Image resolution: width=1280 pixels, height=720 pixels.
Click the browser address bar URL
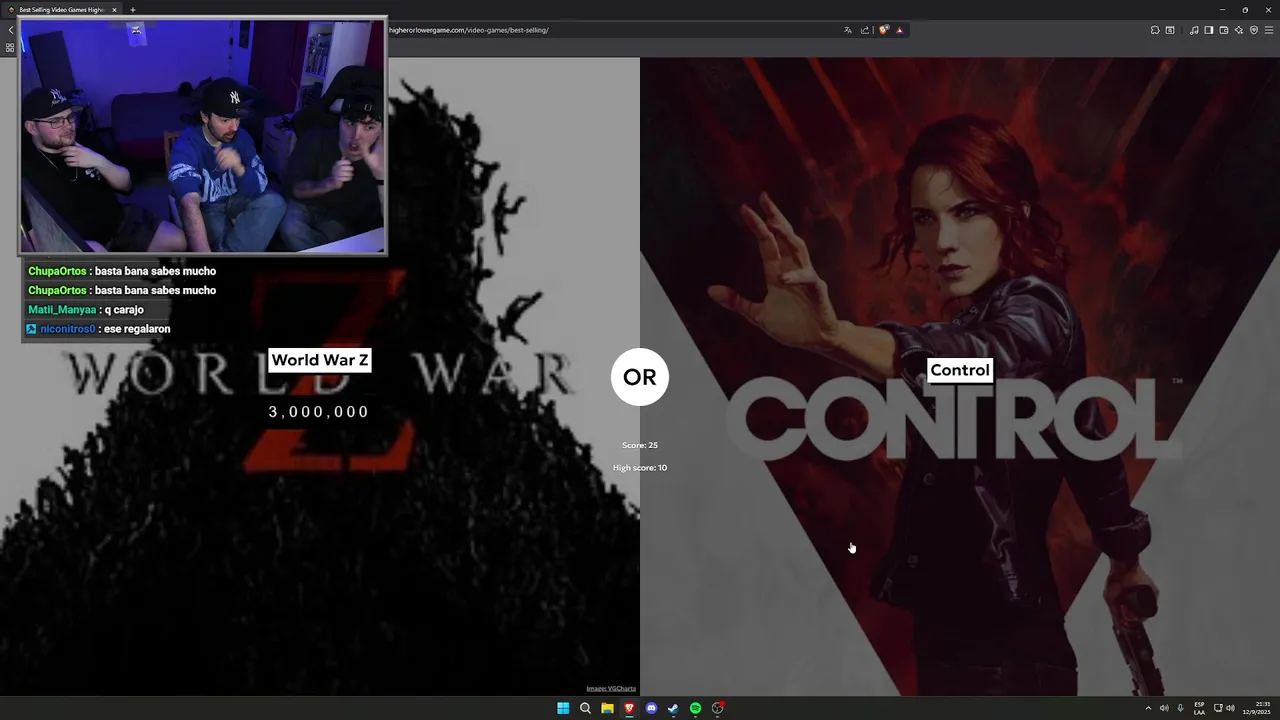[468, 30]
